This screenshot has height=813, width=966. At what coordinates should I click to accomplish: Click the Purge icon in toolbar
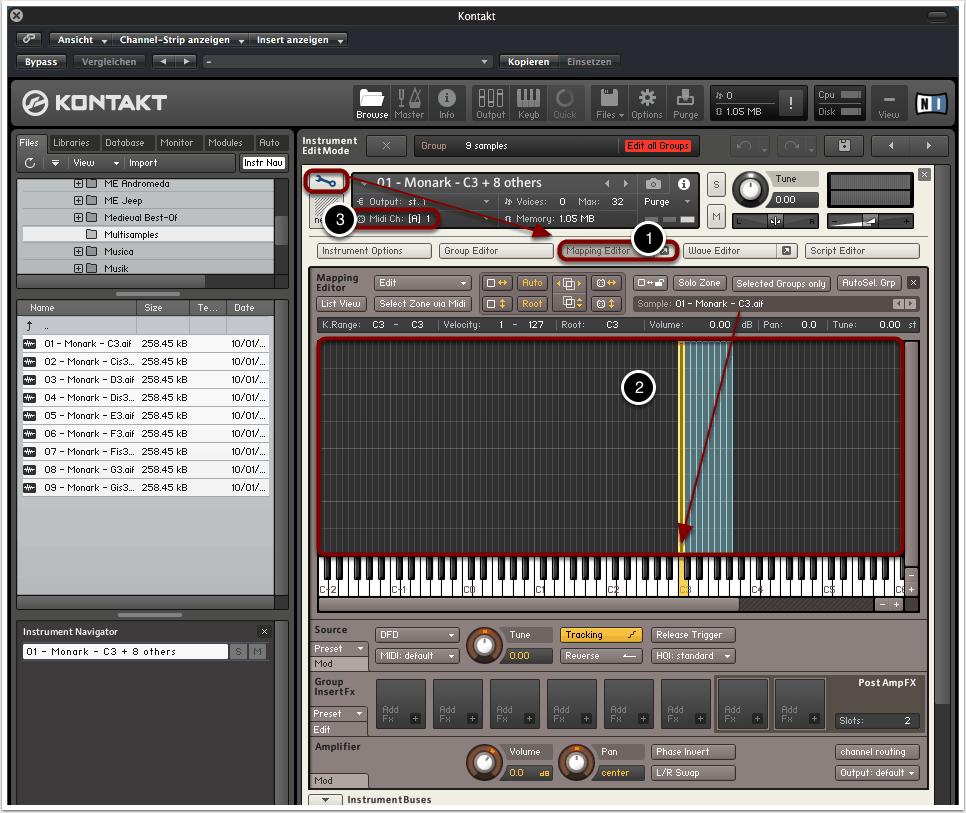(x=685, y=102)
